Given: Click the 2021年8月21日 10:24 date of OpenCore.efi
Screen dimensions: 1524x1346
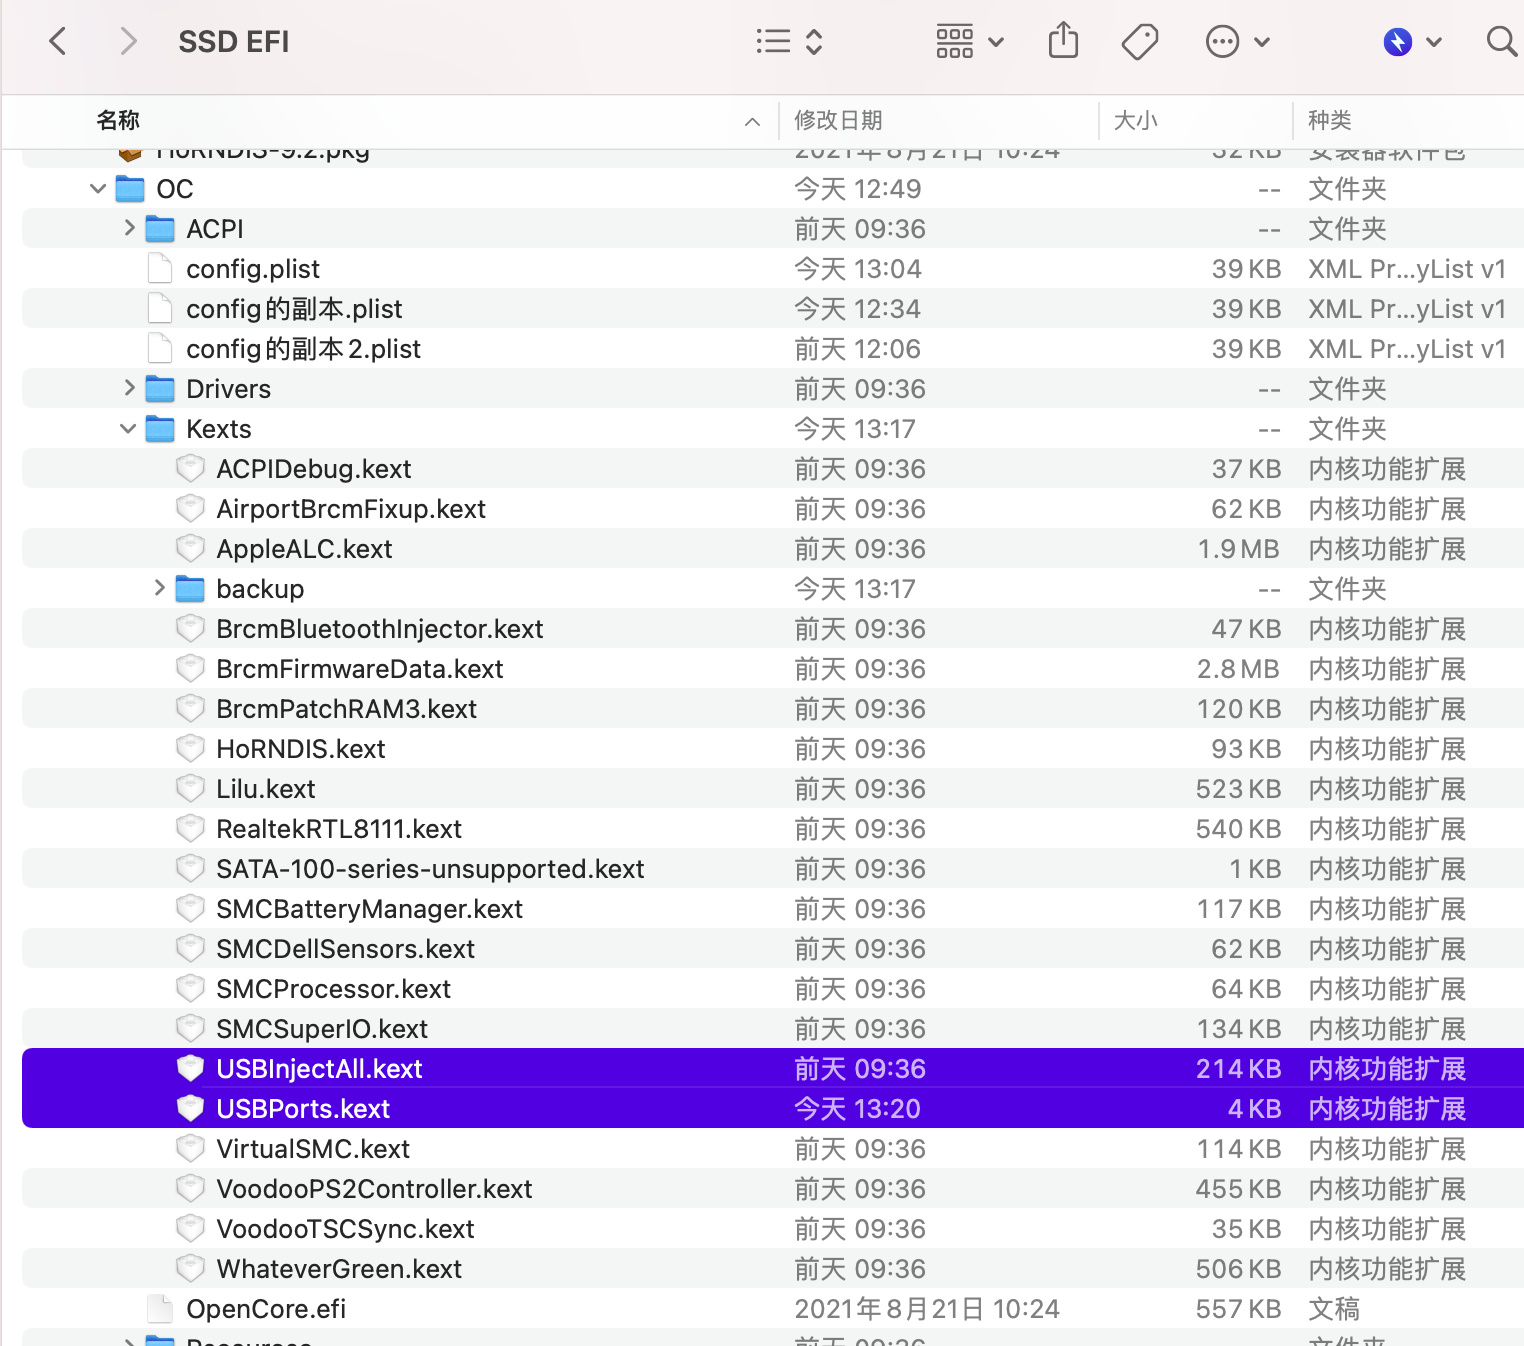Looking at the screenshot, I should pos(927,1309).
